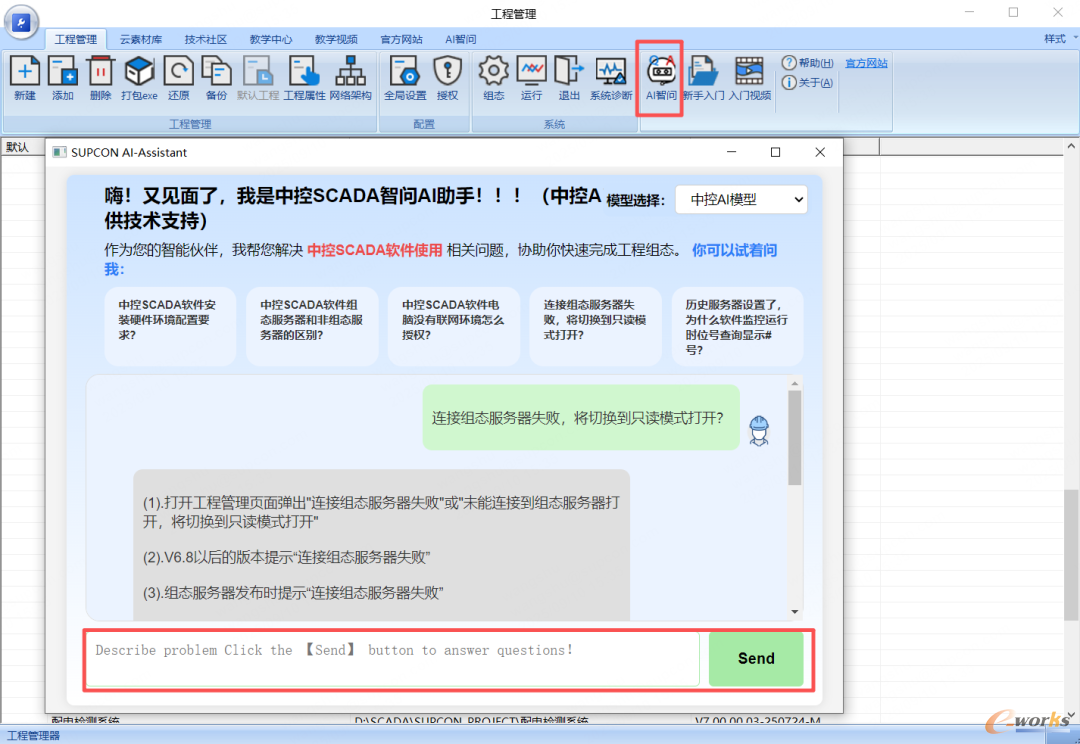
Task: Switch to the 教学中心 ribbon tab
Action: pyautogui.click(x=271, y=39)
